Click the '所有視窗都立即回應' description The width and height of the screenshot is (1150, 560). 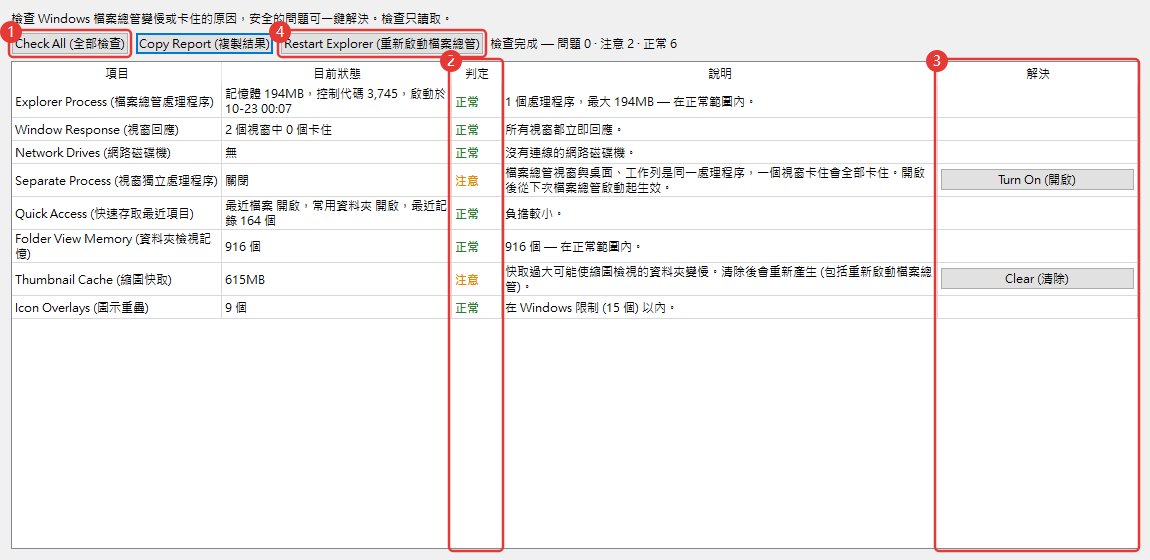coord(564,130)
